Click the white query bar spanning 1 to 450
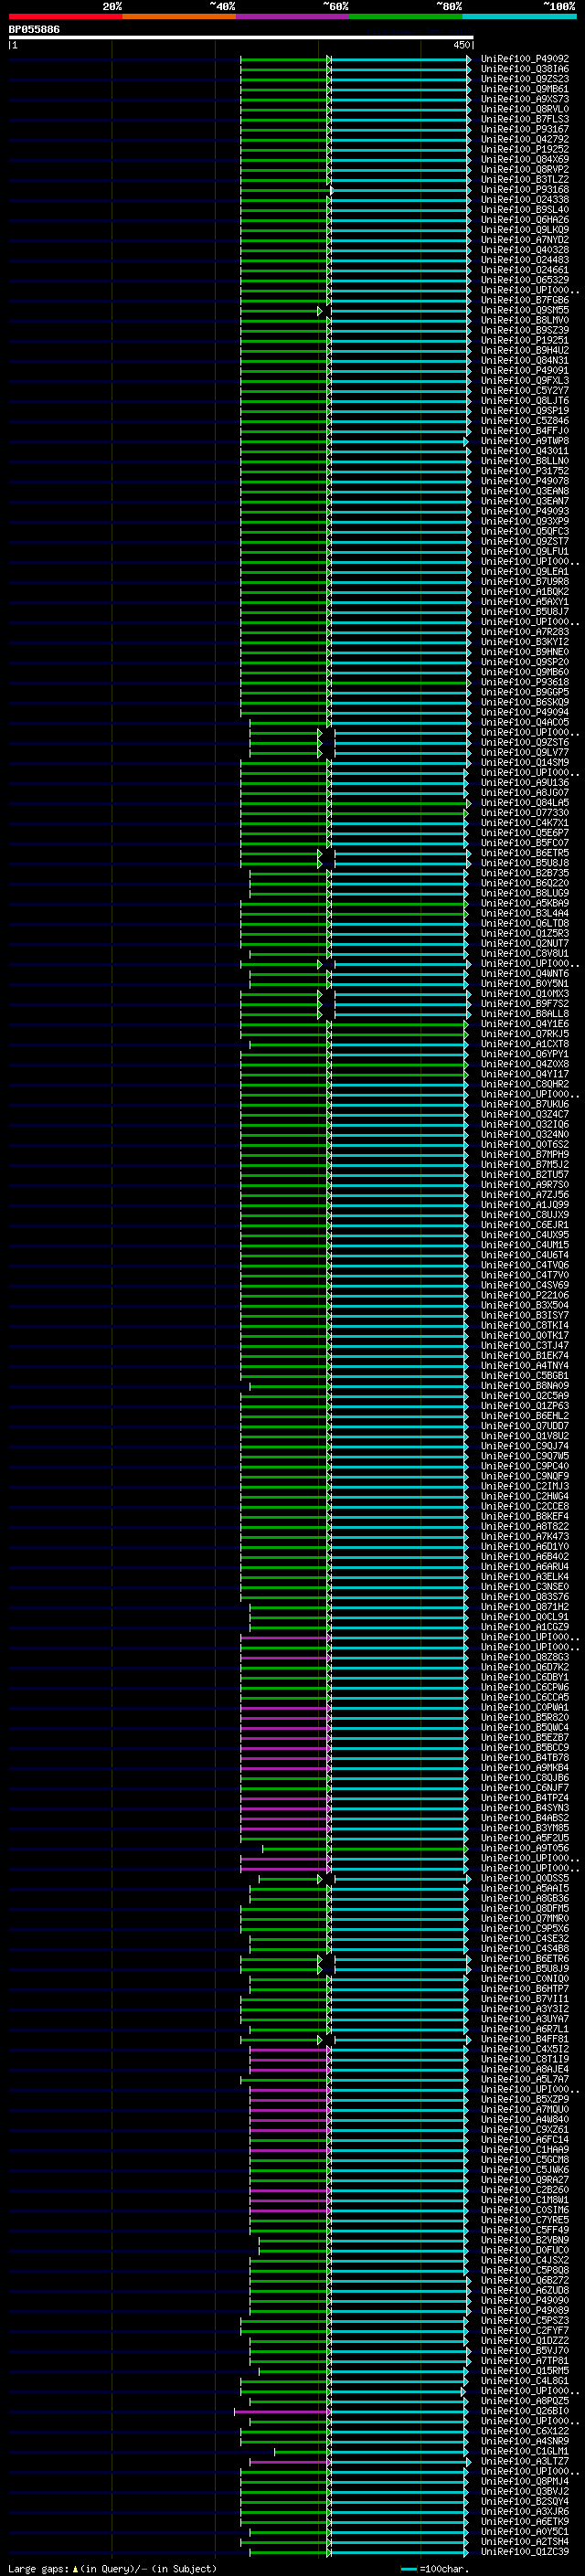This screenshot has height=2576, width=585. (241, 38)
